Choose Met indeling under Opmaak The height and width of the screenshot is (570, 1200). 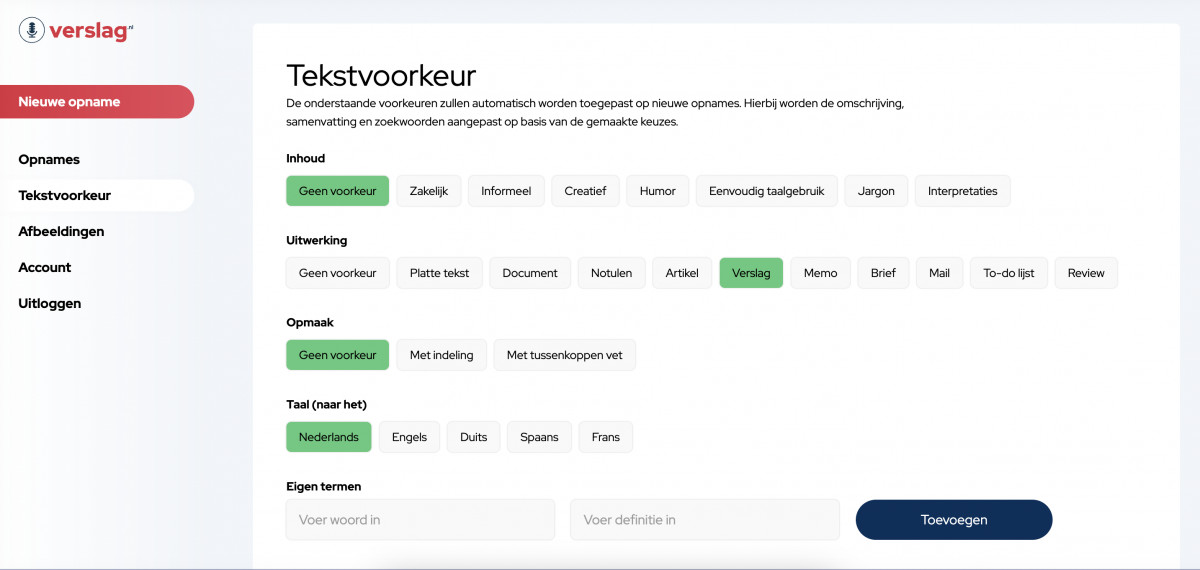click(x=441, y=355)
